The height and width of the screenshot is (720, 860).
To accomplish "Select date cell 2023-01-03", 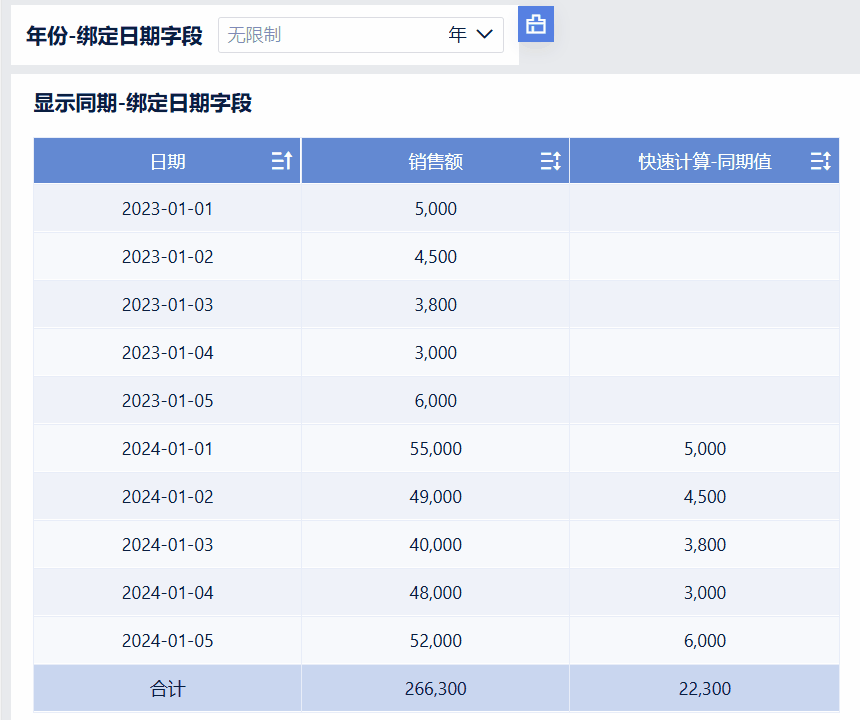I will pos(167,304).
